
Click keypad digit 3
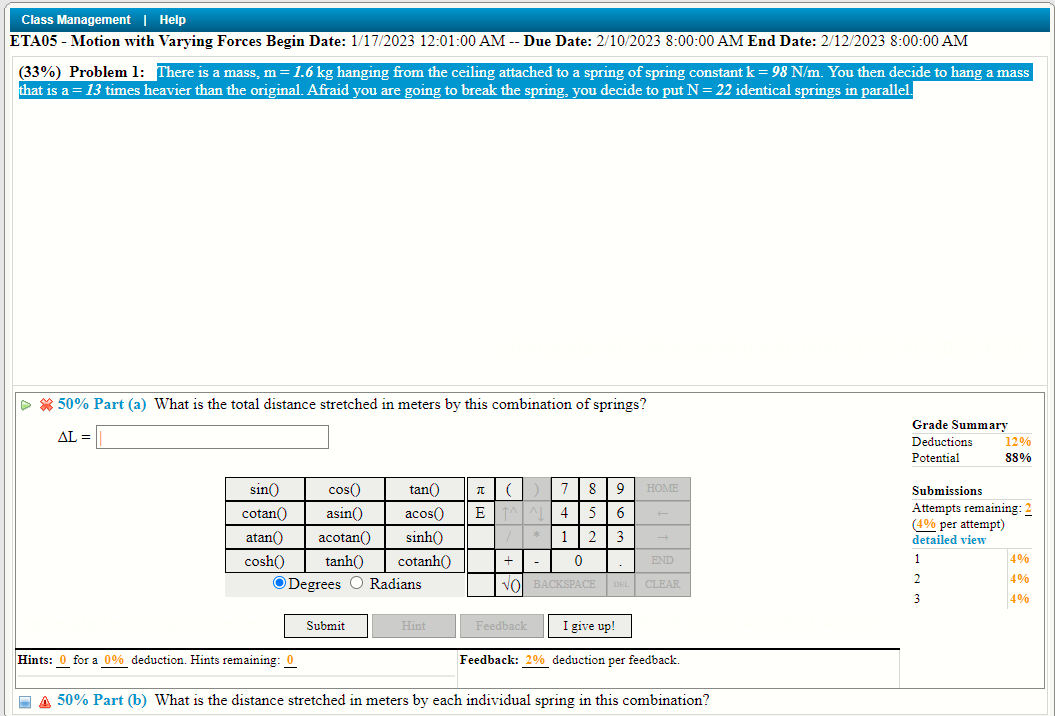pyautogui.click(x=620, y=537)
